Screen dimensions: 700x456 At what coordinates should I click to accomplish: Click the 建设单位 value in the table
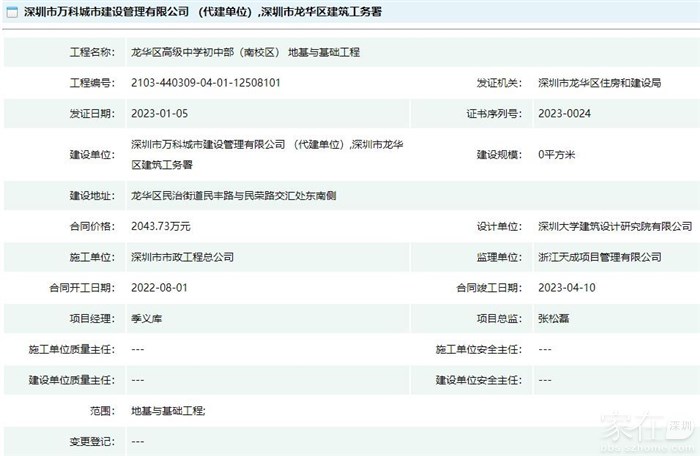pyautogui.click(x=255, y=153)
